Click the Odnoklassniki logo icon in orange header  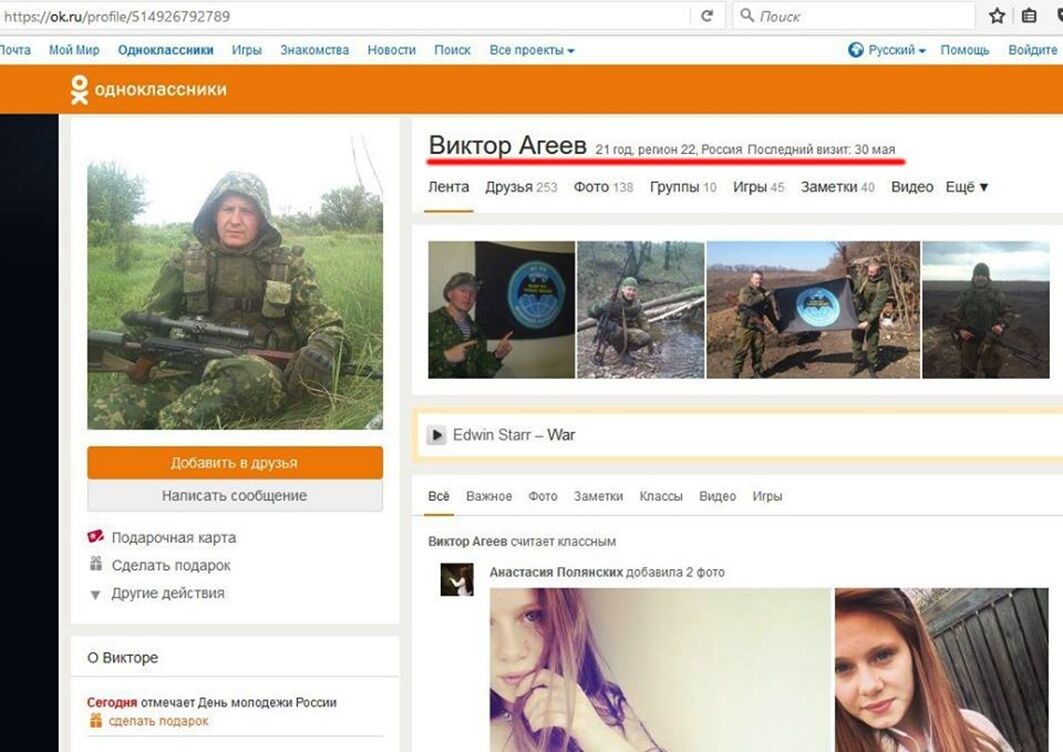coord(80,90)
